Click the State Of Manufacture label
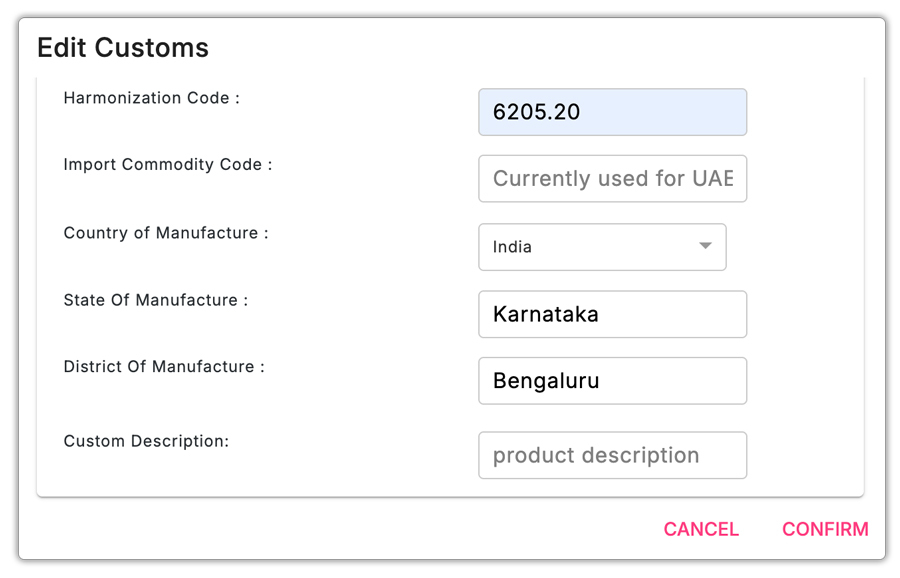This screenshot has width=900, height=578. click(x=155, y=299)
